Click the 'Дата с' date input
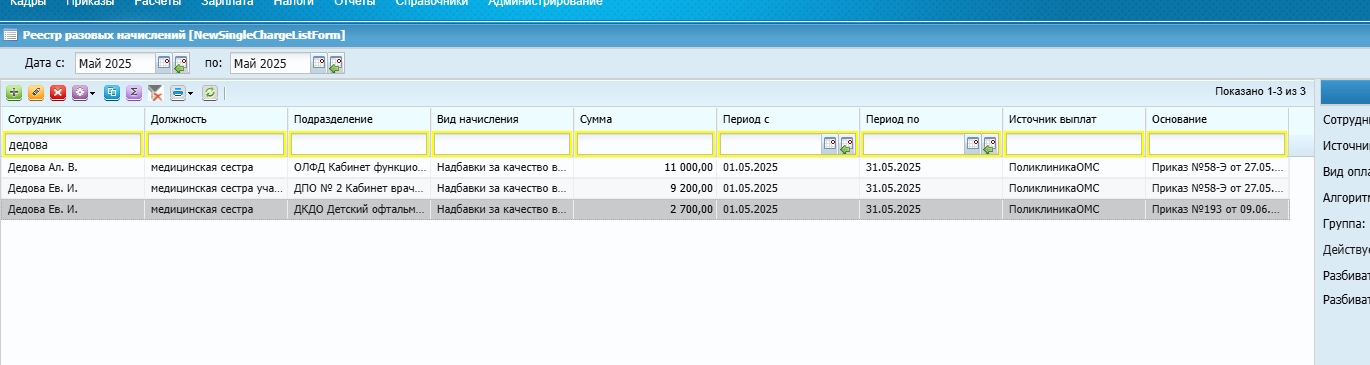 [x=116, y=63]
